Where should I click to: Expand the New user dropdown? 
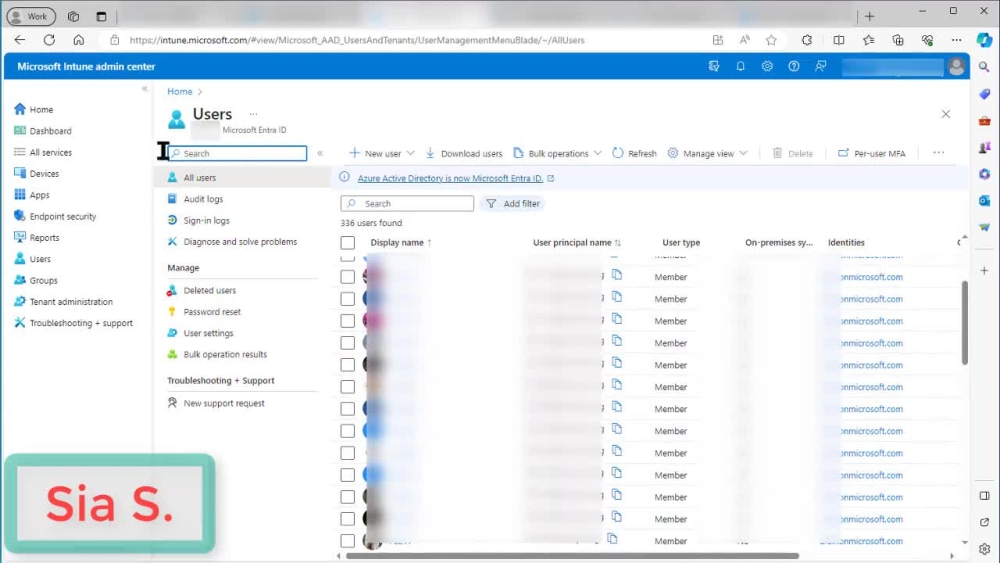[411, 153]
